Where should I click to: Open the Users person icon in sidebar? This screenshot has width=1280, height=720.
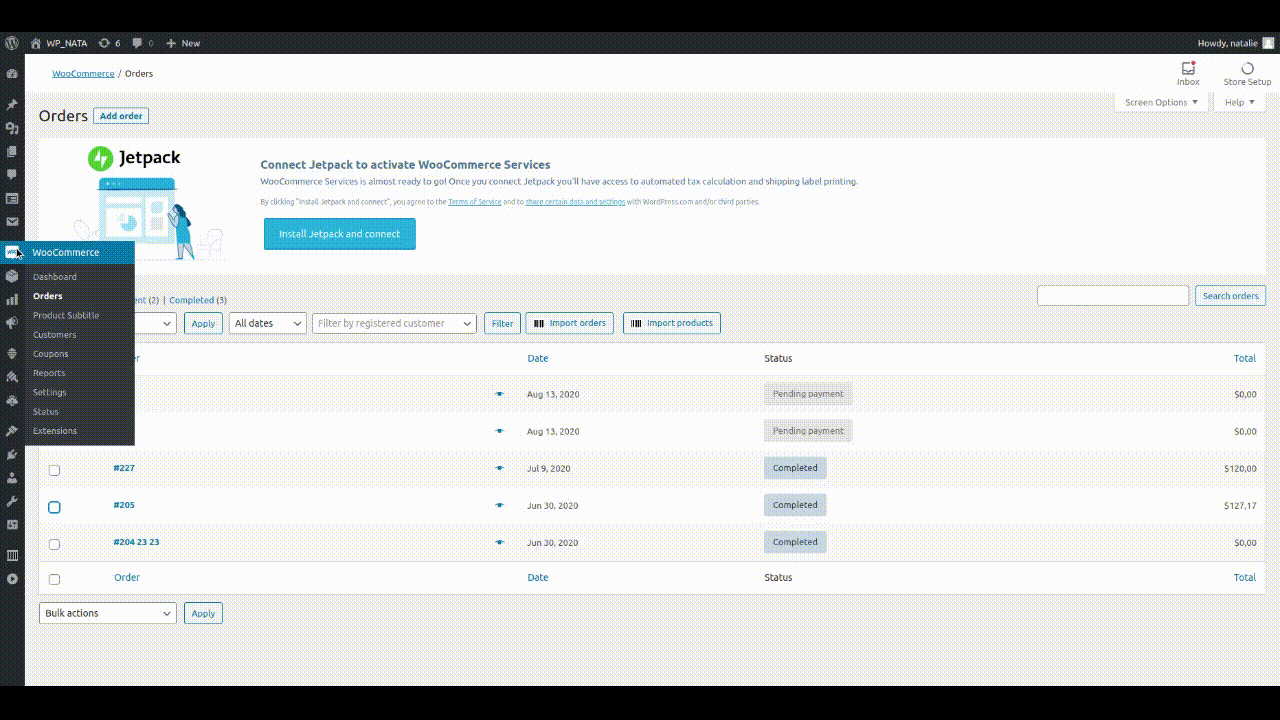(12, 478)
